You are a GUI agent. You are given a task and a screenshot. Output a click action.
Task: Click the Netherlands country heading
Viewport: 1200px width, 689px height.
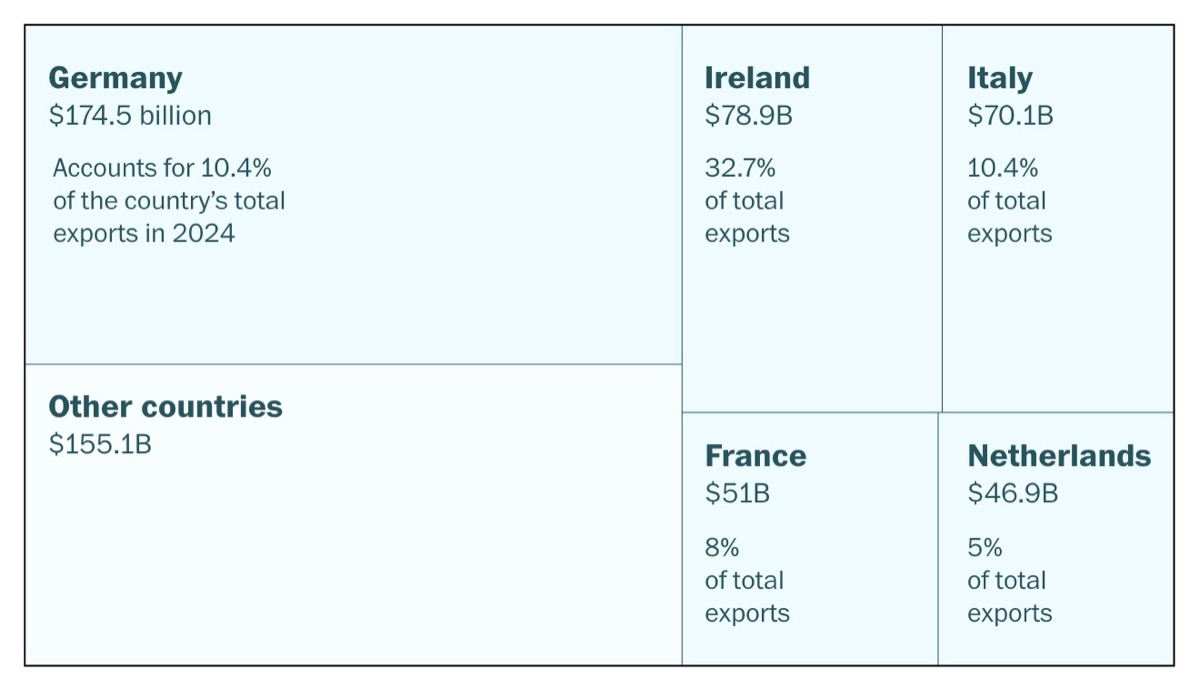click(x=1059, y=456)
